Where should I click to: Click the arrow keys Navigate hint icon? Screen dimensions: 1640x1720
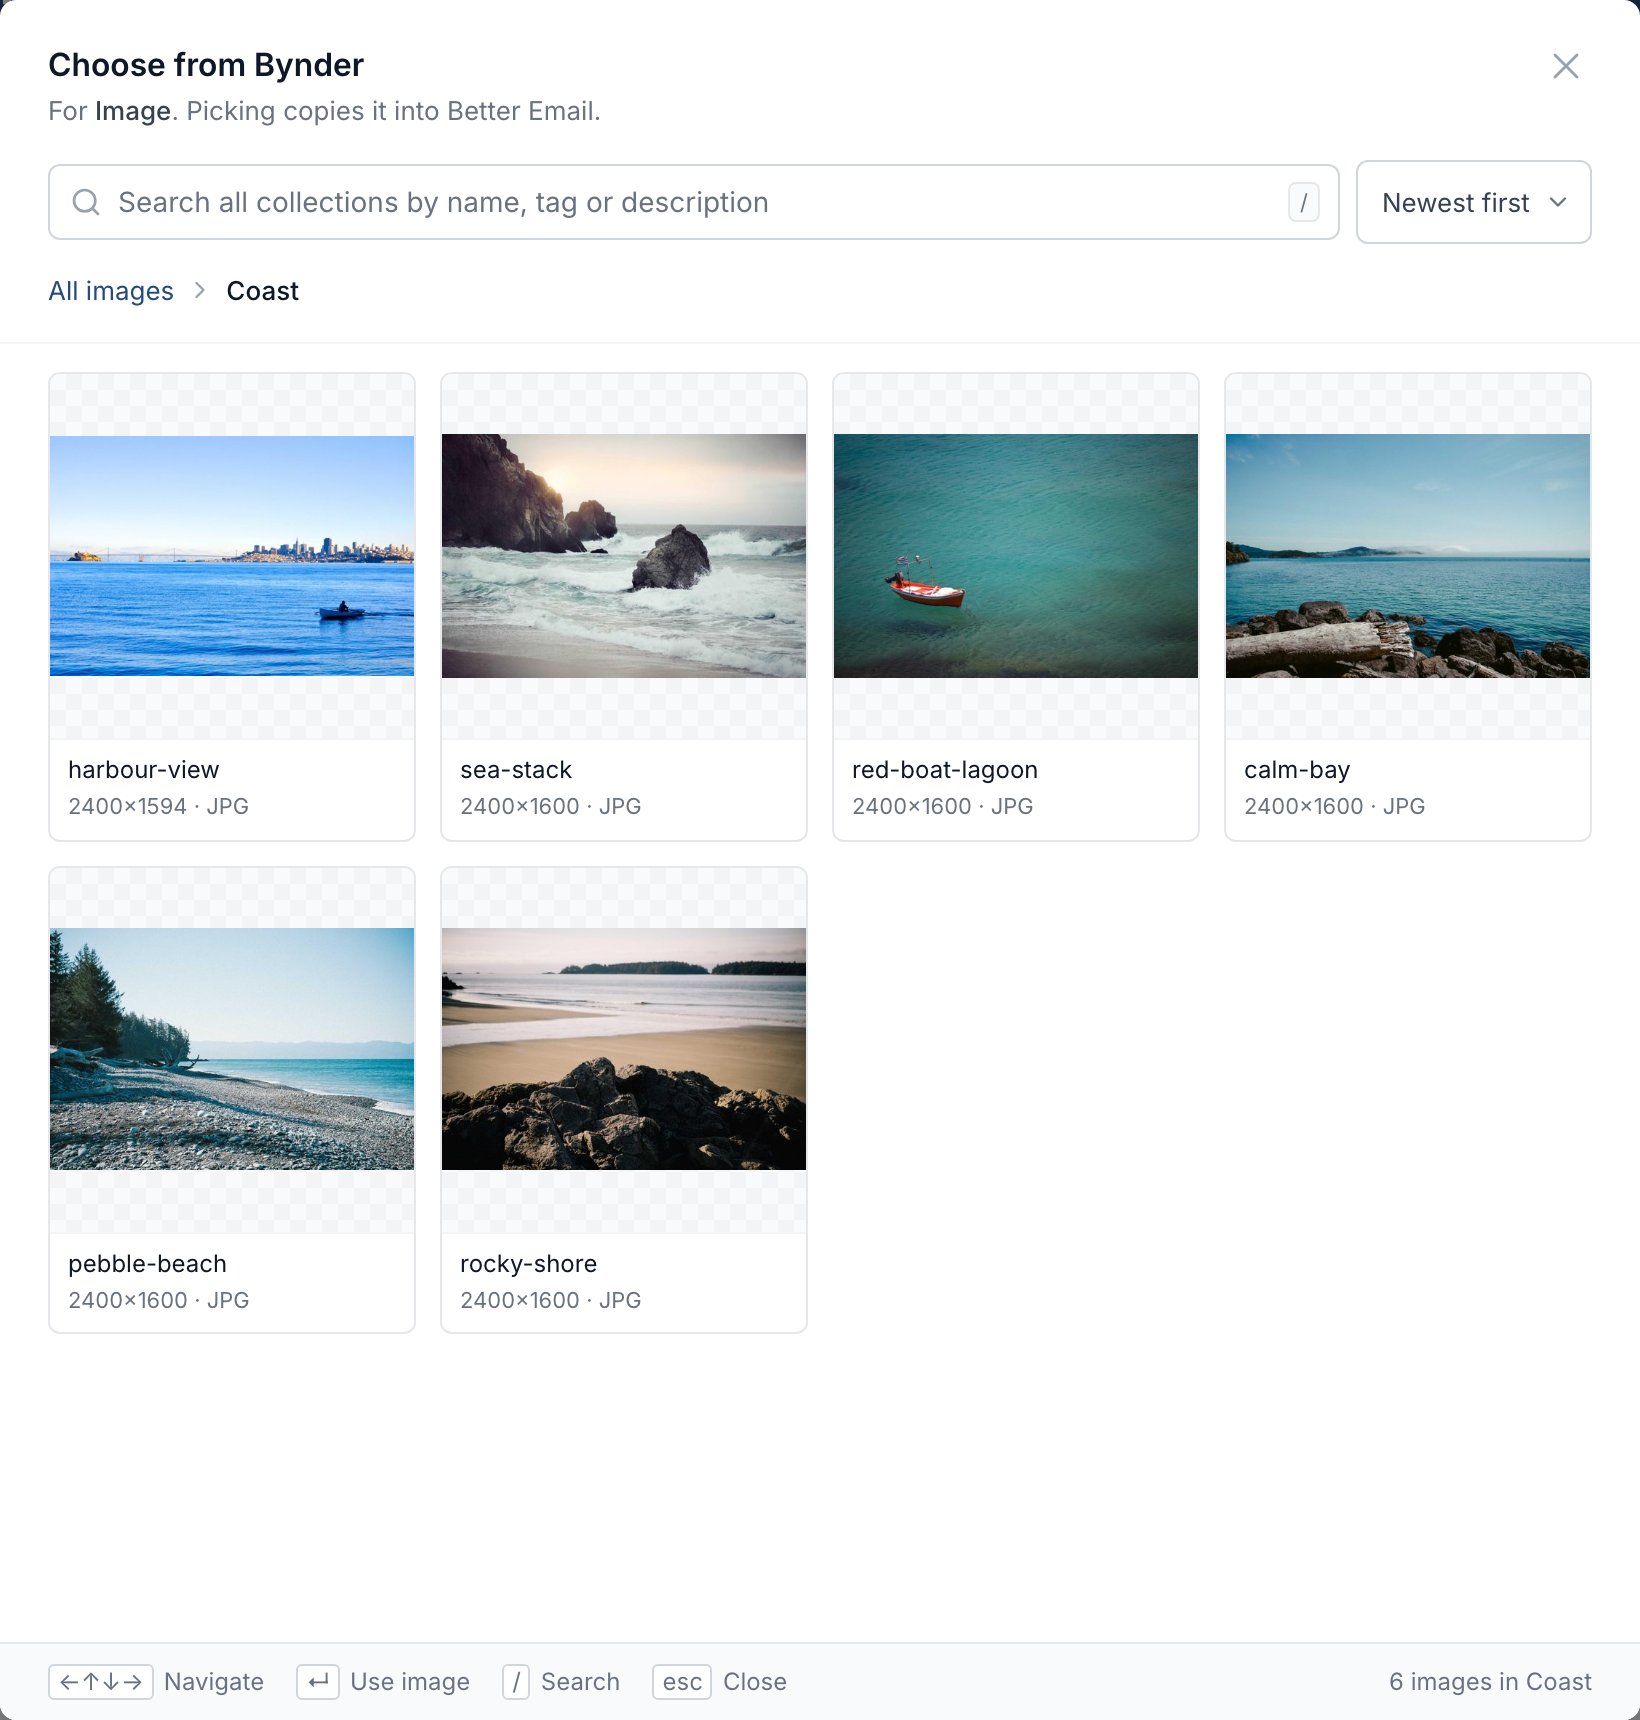[101, 1682]
